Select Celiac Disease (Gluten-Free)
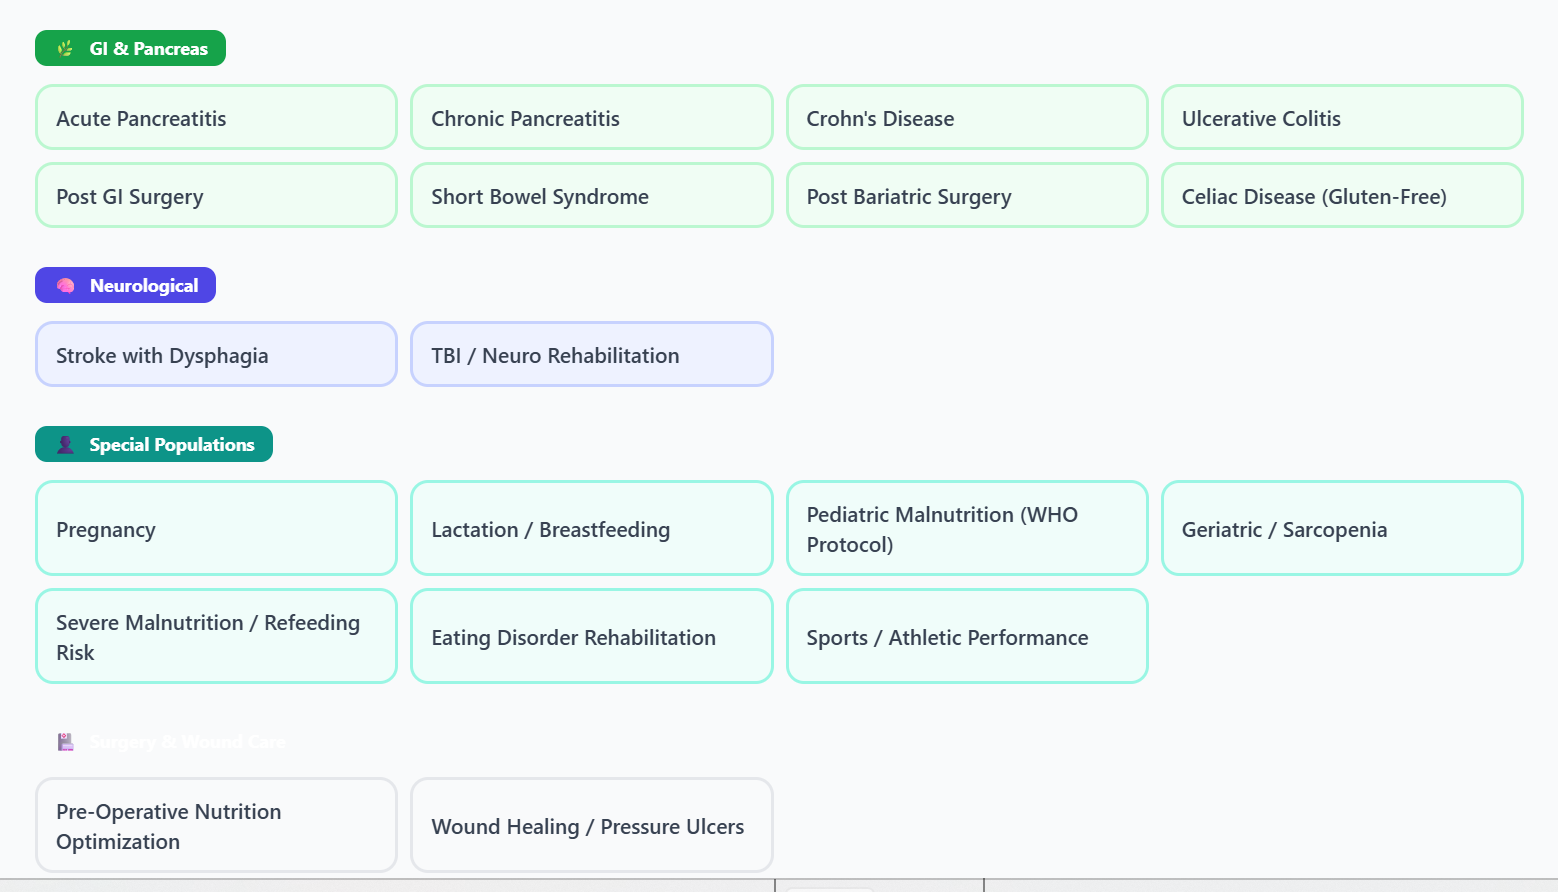 click(x=1341, y=196)
